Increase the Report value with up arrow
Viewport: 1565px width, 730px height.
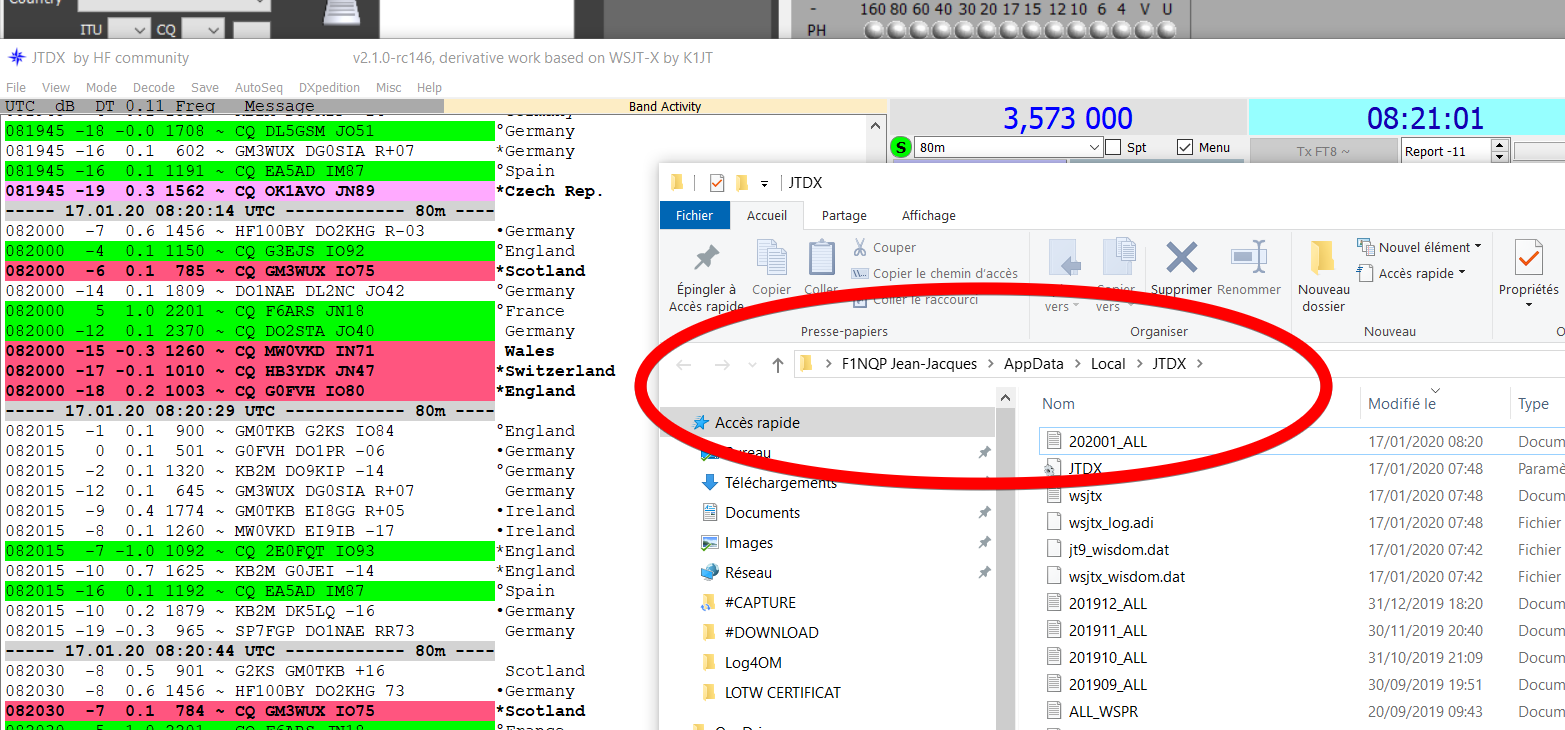click(x=1498, y=146)
